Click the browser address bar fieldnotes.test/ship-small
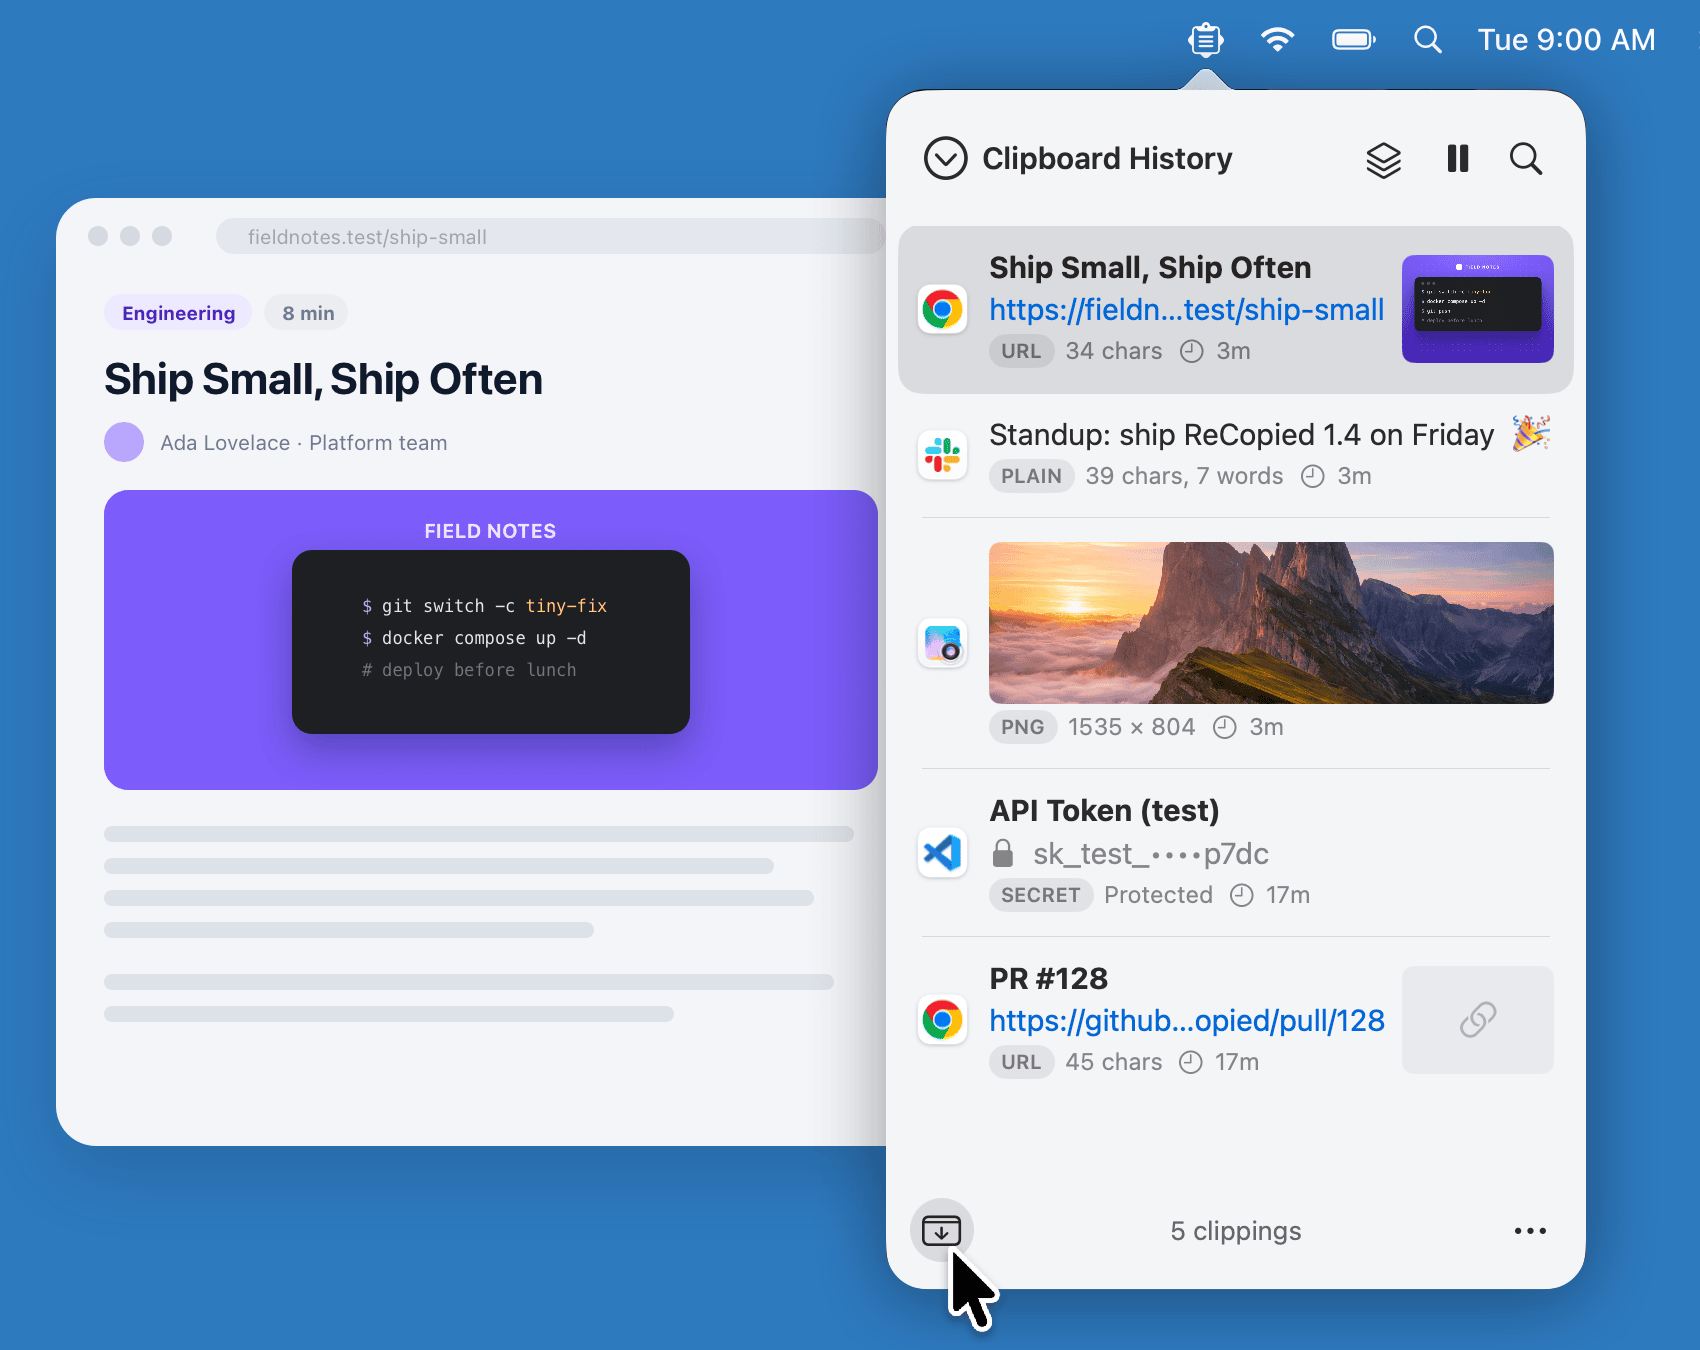 click(x=550, y=237)
